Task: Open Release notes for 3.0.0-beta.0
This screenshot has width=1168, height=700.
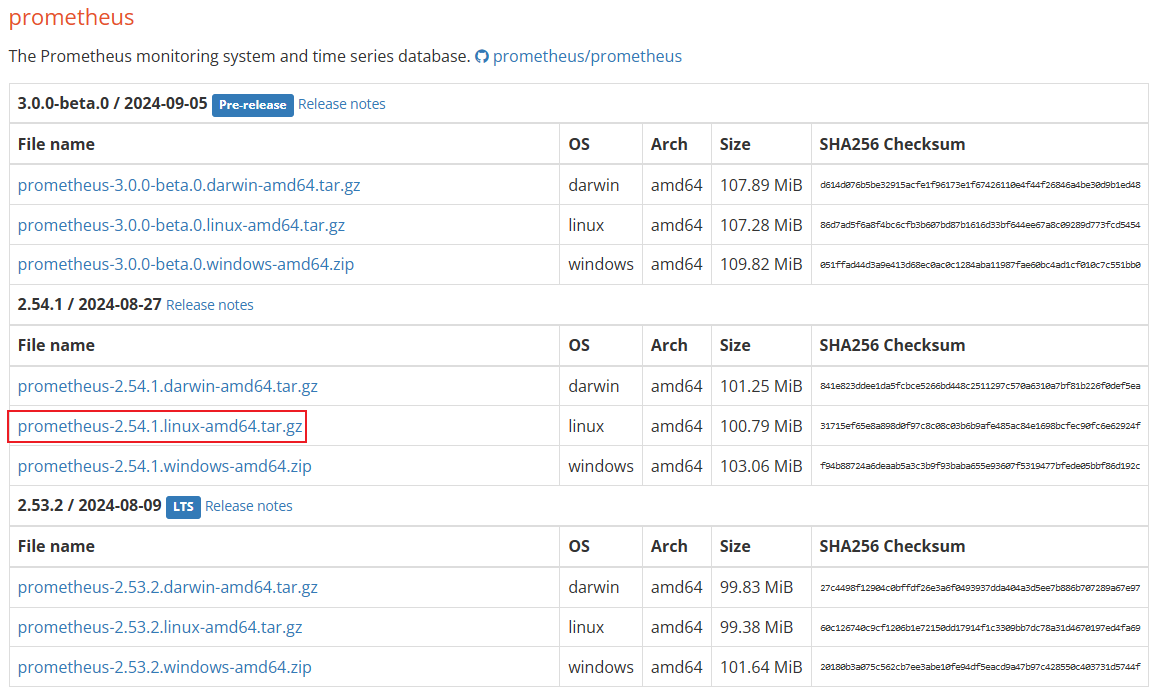Action: tap(341, 104)
